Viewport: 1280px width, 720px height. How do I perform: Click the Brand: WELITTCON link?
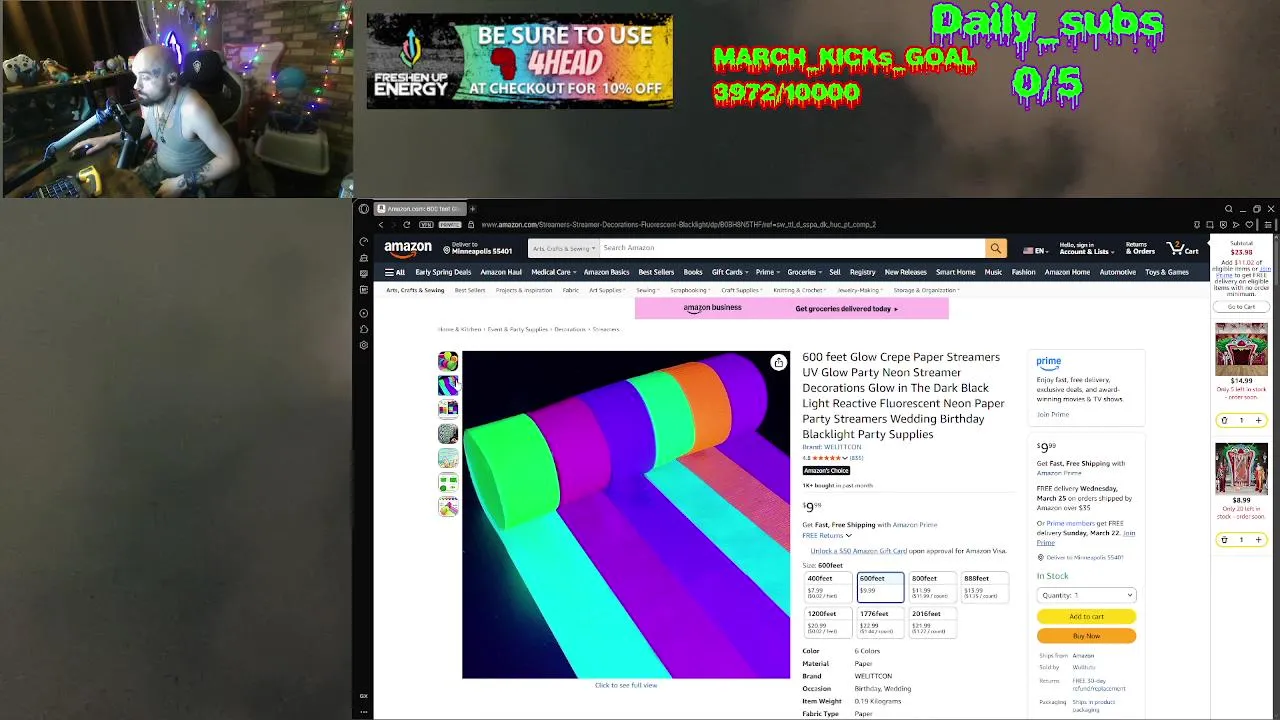click(x=831, y=447)
